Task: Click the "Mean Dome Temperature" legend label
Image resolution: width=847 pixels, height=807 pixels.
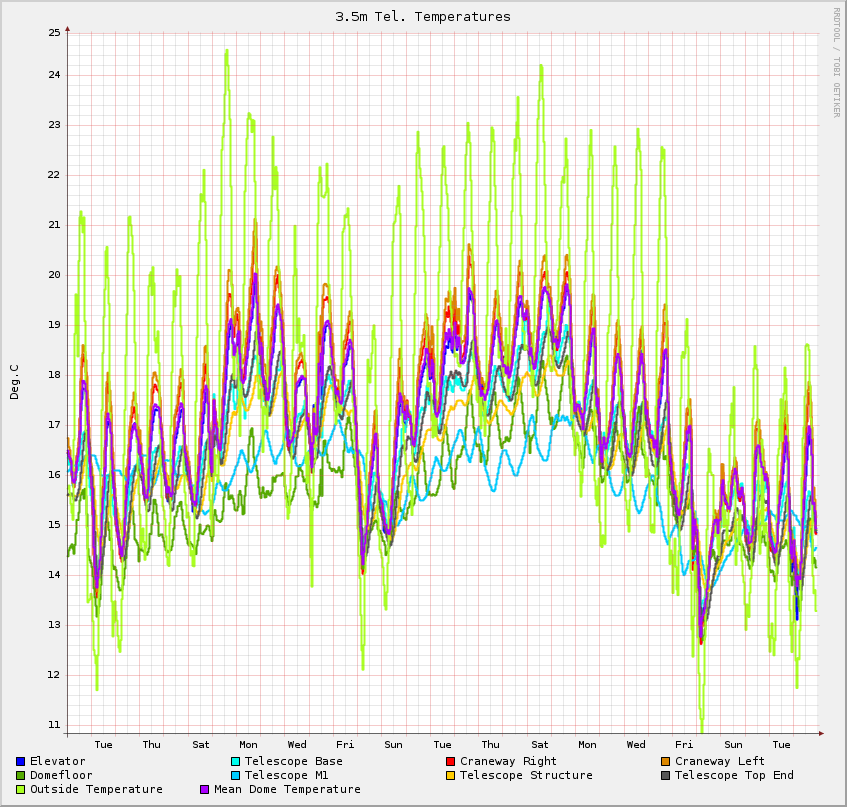Action: click(287, 789)
